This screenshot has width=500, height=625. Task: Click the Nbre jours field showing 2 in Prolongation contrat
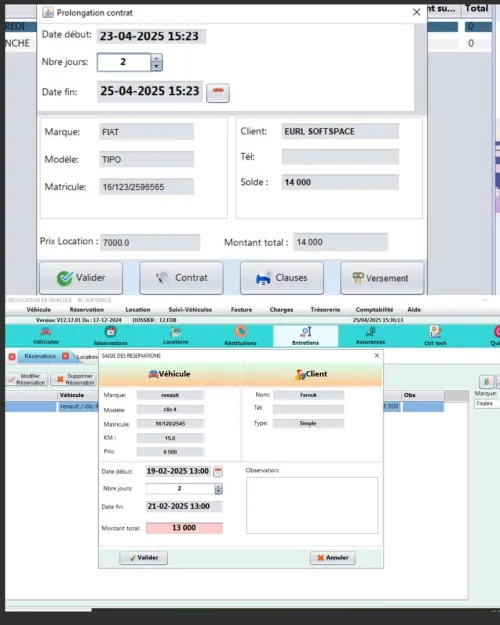point(124,62)
